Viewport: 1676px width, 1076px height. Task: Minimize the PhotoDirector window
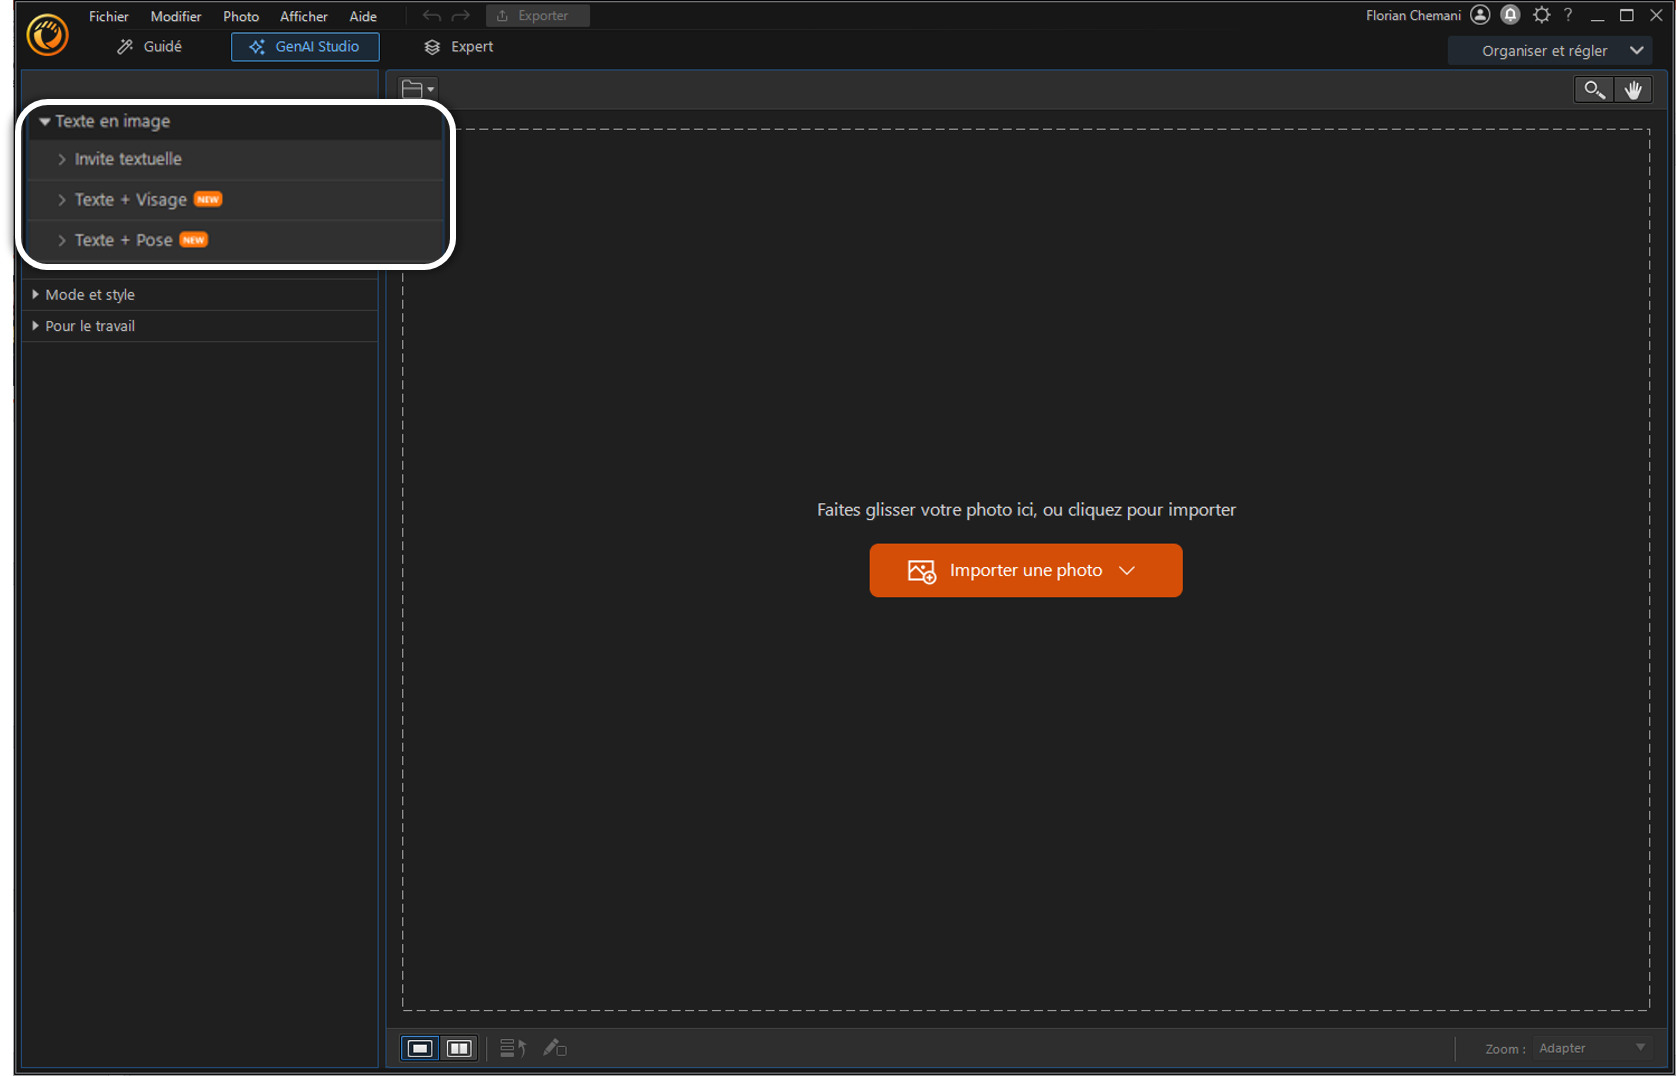(x=1598, y=16)
